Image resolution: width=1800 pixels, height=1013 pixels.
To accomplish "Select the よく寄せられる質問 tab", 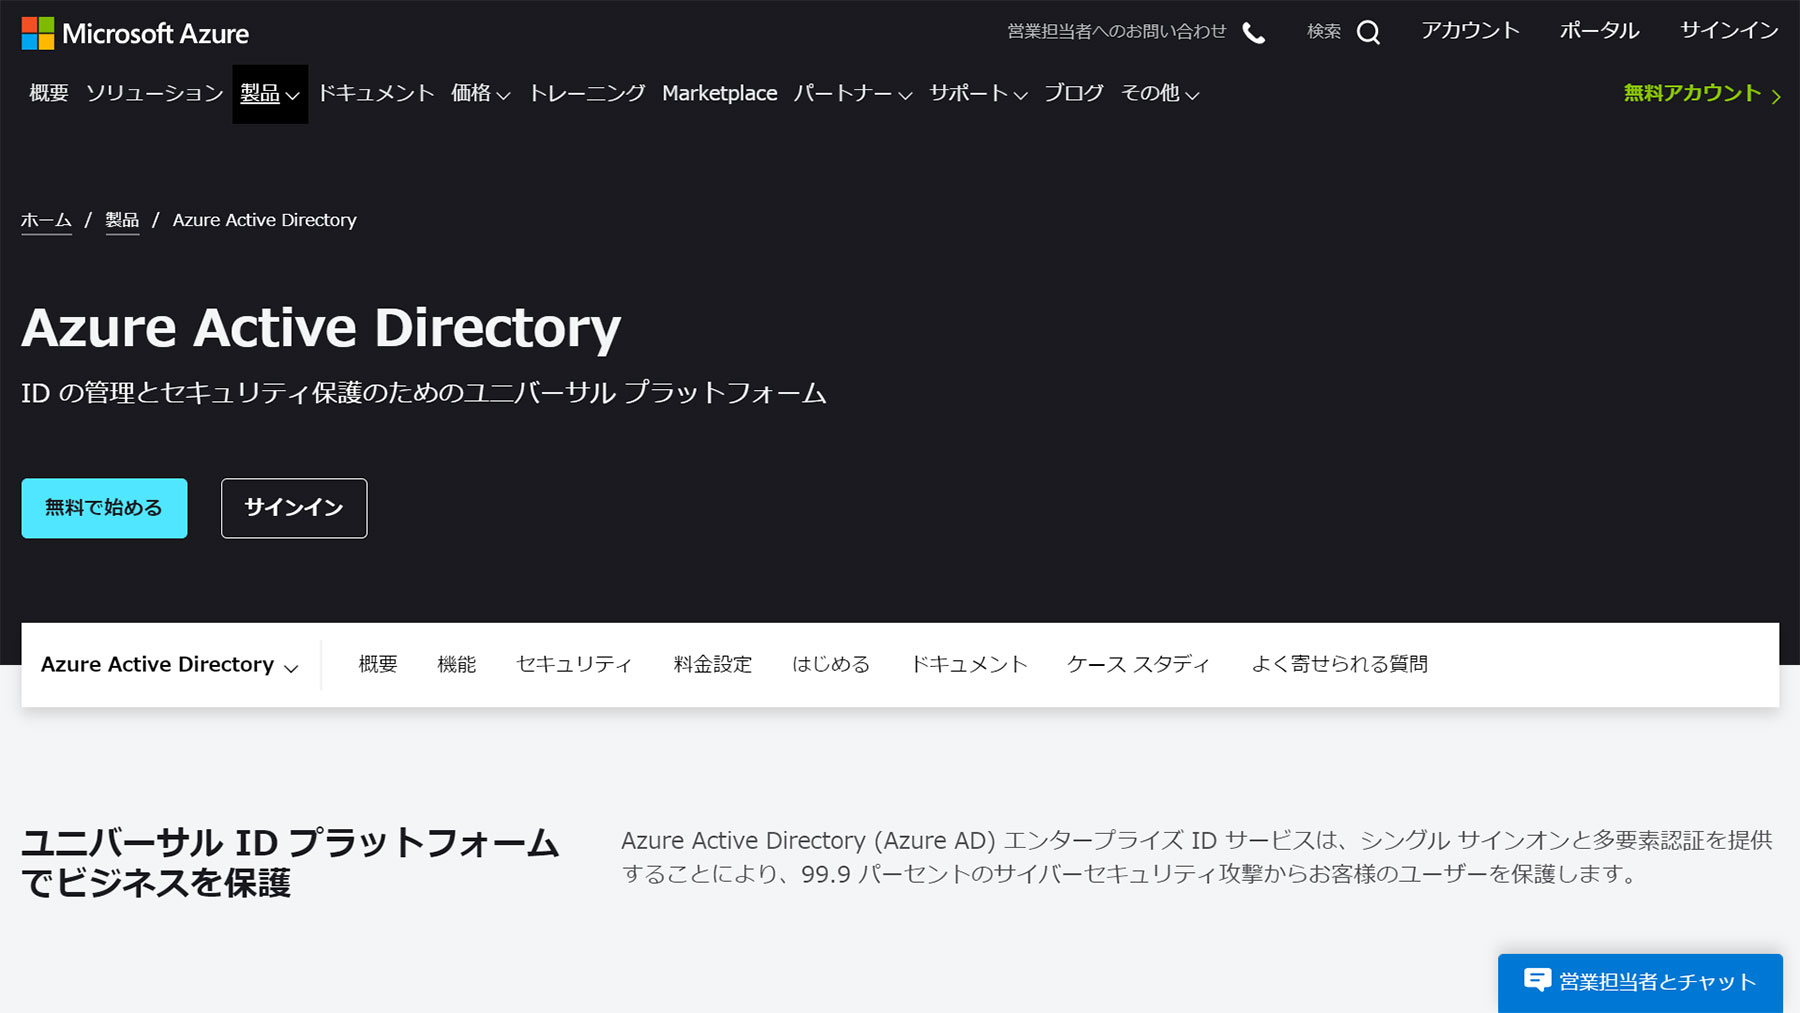I will pyautogui.click(x=1340, y=664).
